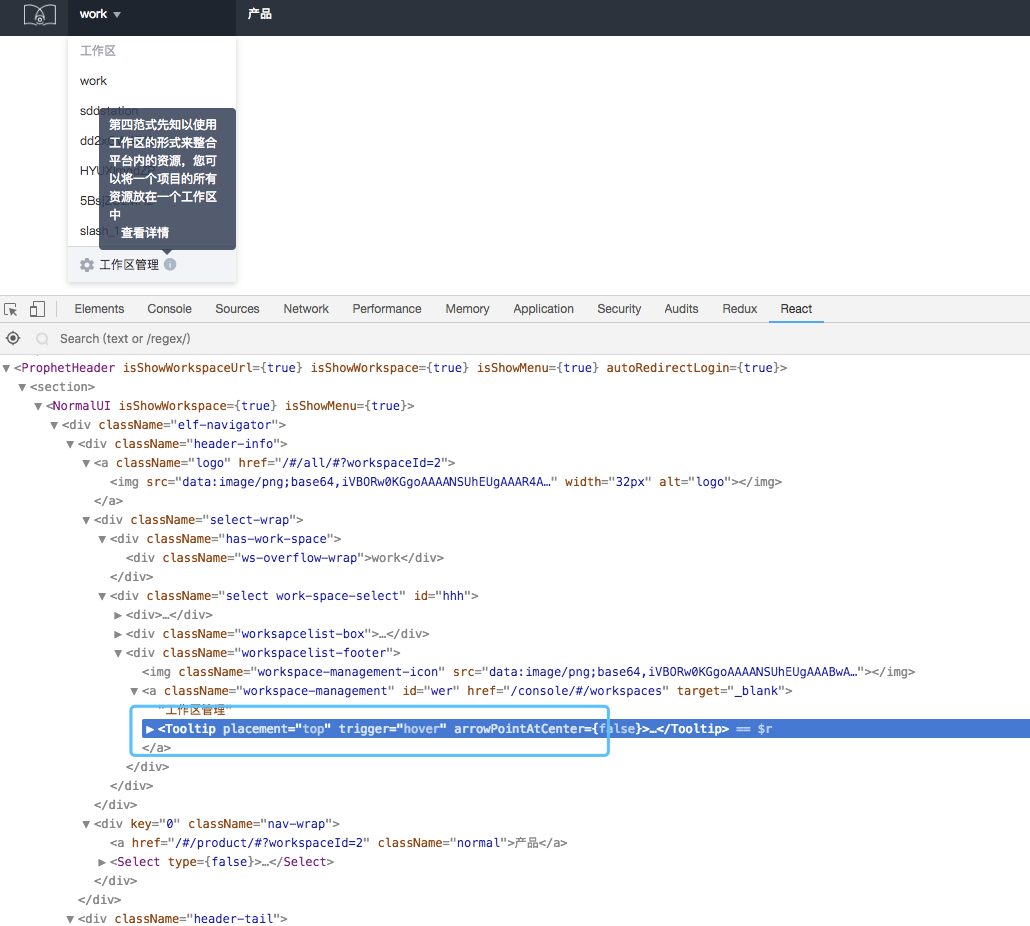Open the 工作区管理 link

(129, 265)
